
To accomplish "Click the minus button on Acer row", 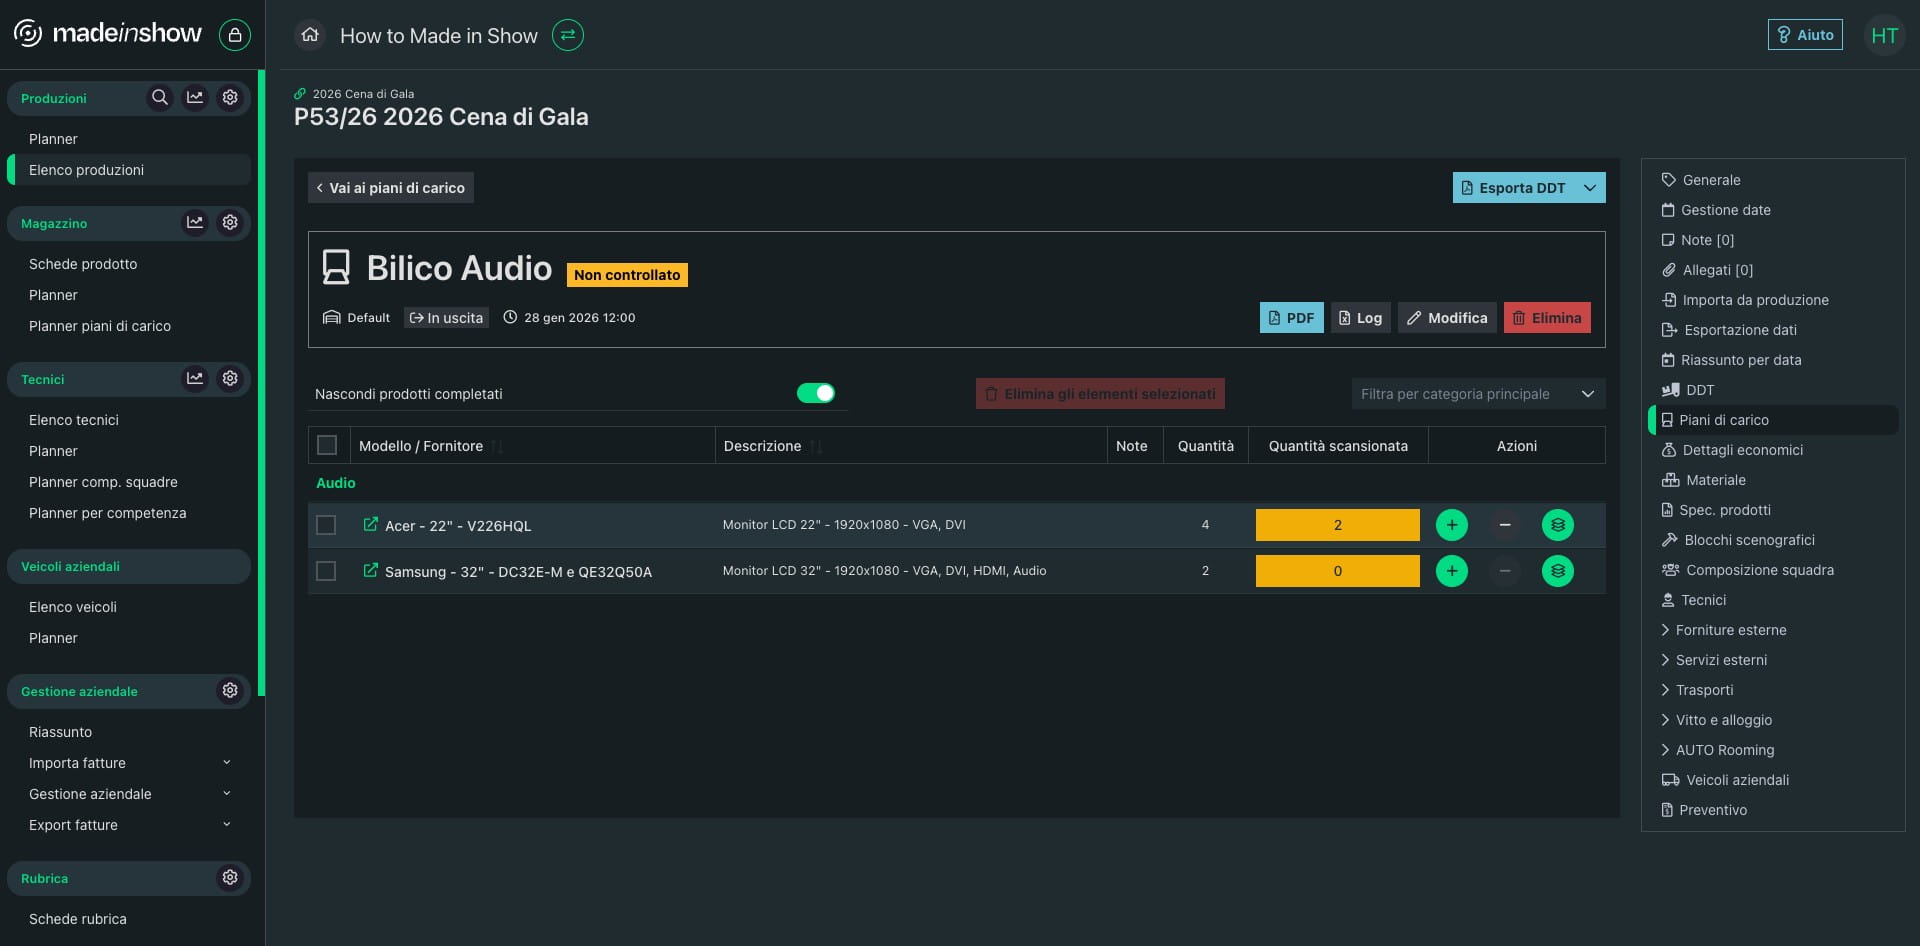I will coord(1505,525).
